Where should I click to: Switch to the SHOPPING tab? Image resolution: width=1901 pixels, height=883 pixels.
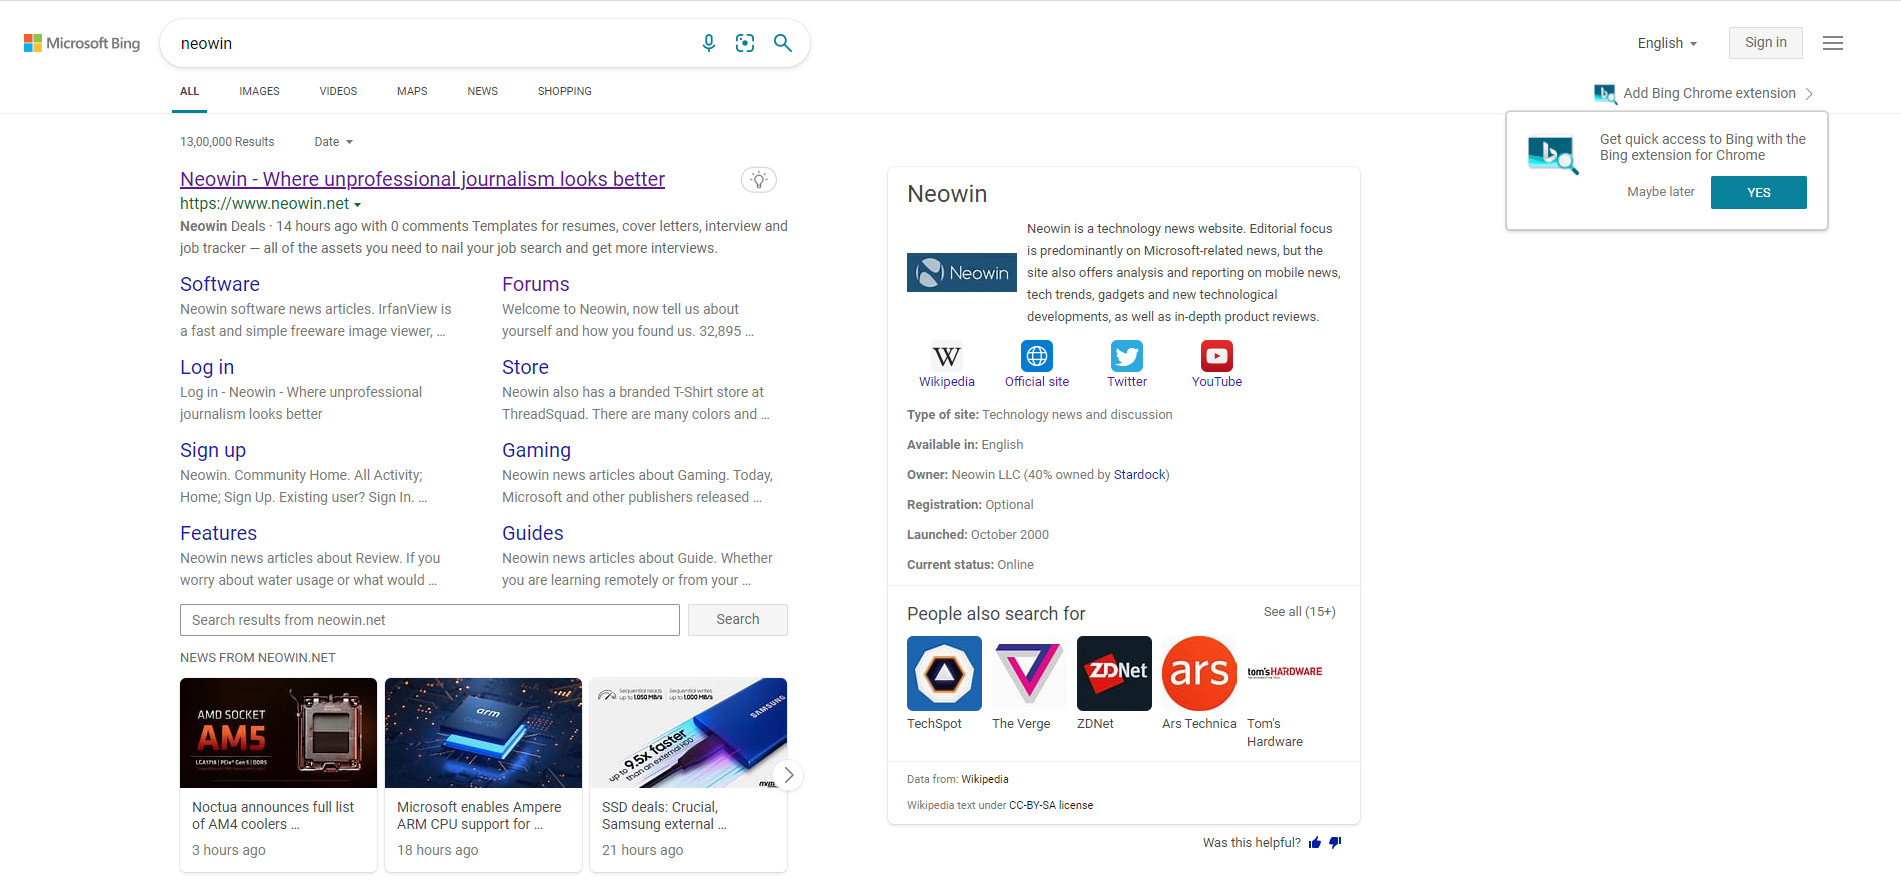[565, 91]
